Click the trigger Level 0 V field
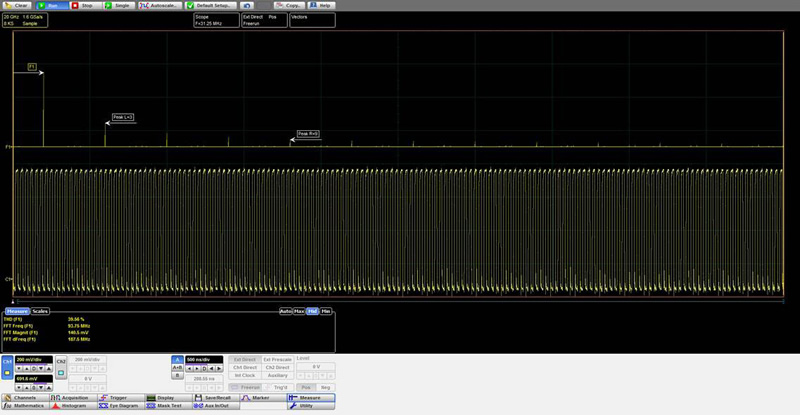The height and width of the screenshot is (415, 800). [316, 367]
